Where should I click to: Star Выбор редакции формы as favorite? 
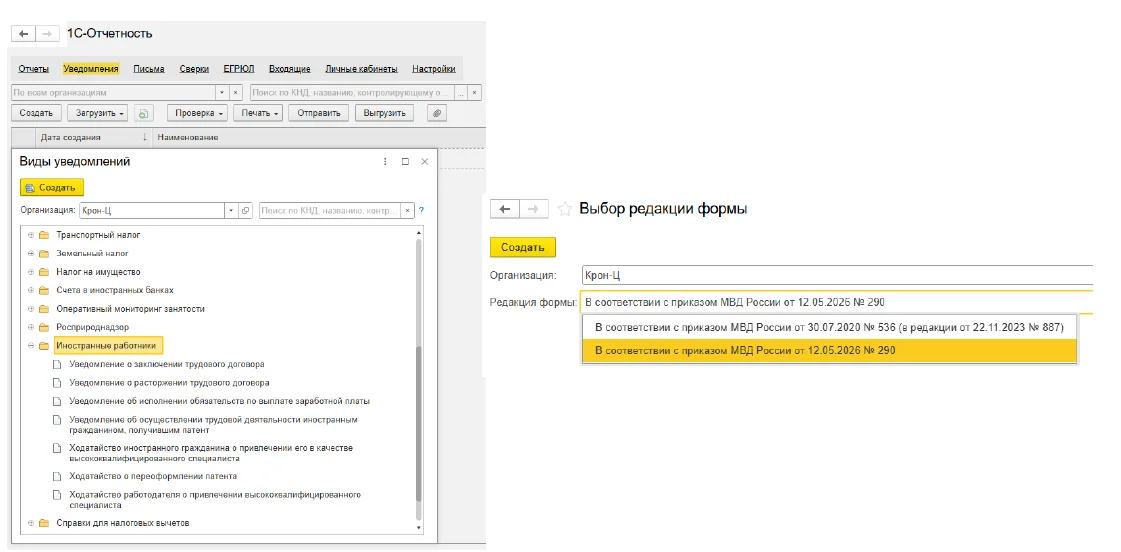565,209
